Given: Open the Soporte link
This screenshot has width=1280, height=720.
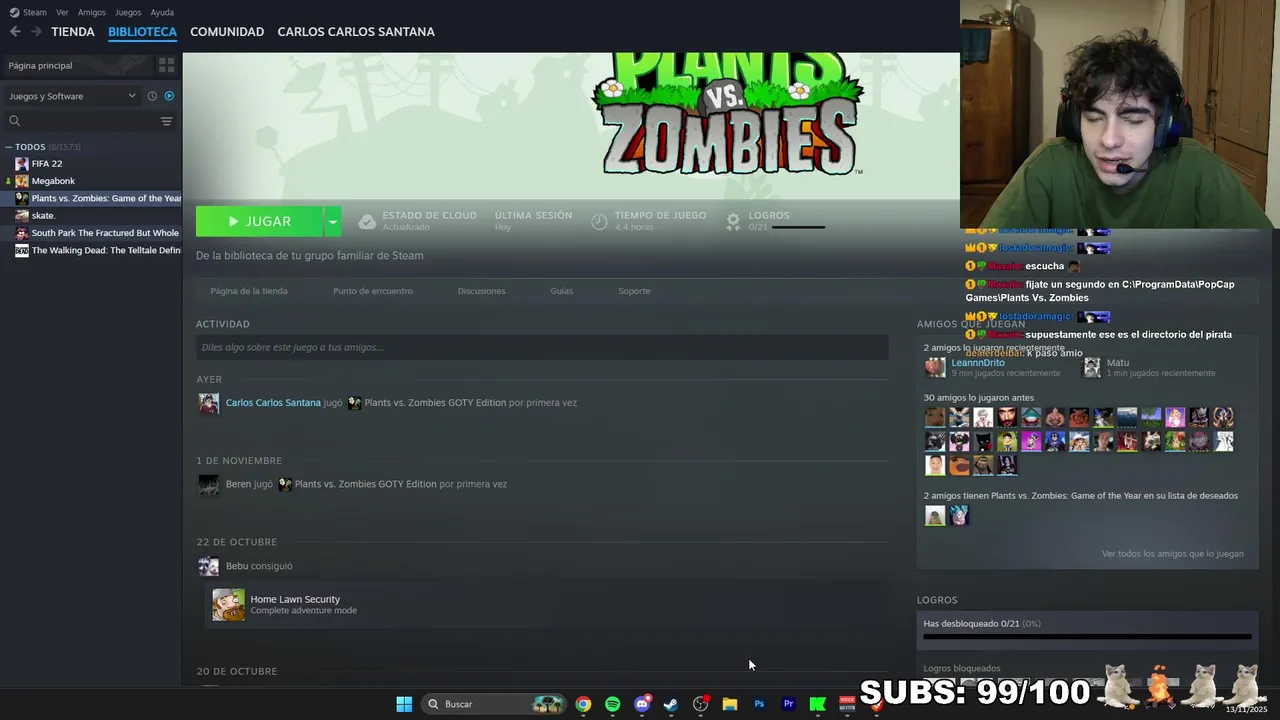Looking at the screenshot, I should pos(634,291).
